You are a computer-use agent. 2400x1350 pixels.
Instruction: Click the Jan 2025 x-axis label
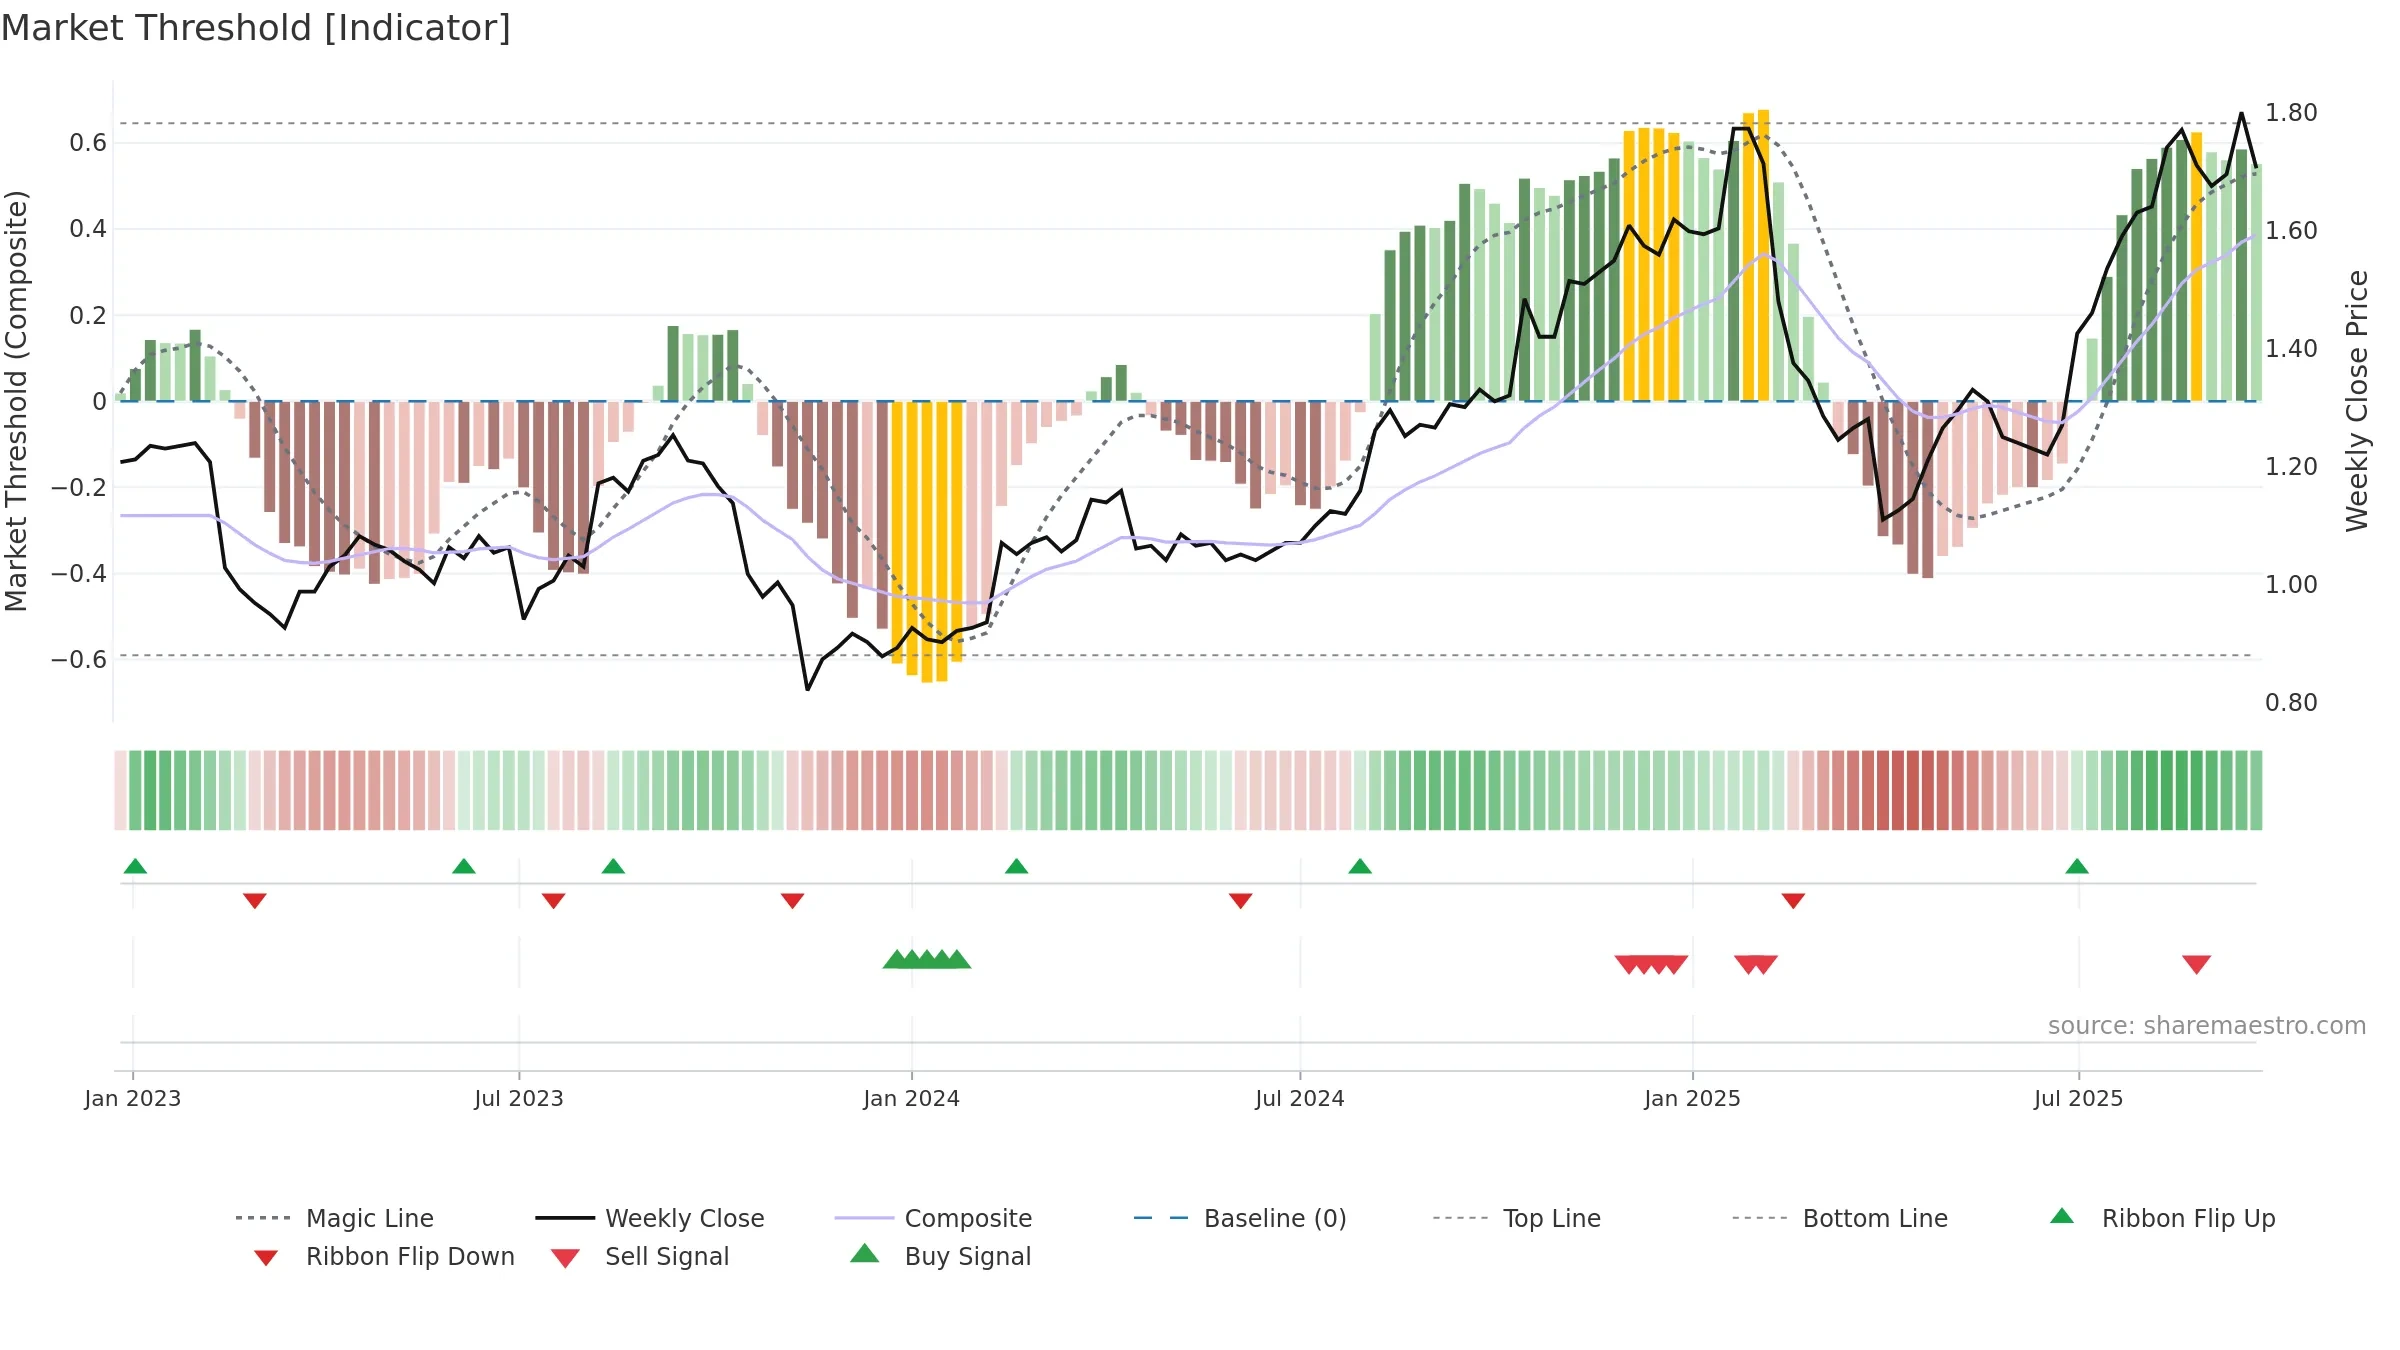[x=1693, y=1098]
